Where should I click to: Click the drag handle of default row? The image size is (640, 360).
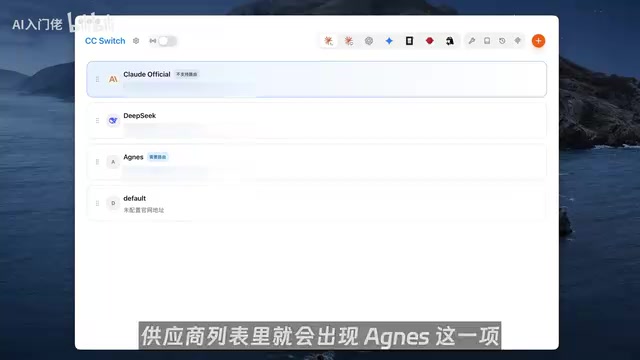(x=97, y=203)
